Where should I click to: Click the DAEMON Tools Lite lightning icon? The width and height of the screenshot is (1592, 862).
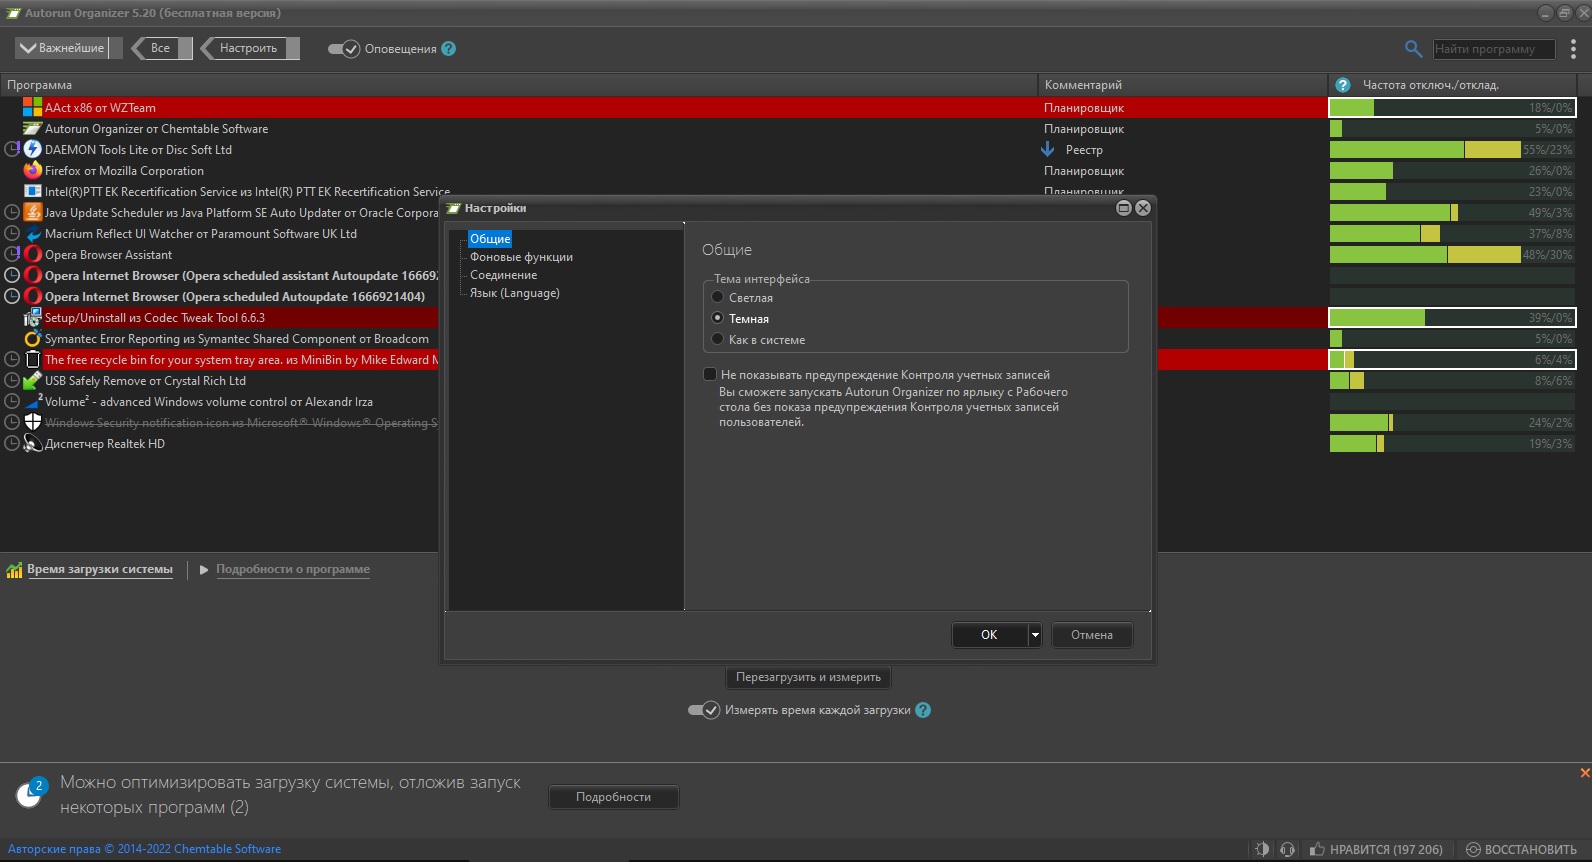[32, 149]
